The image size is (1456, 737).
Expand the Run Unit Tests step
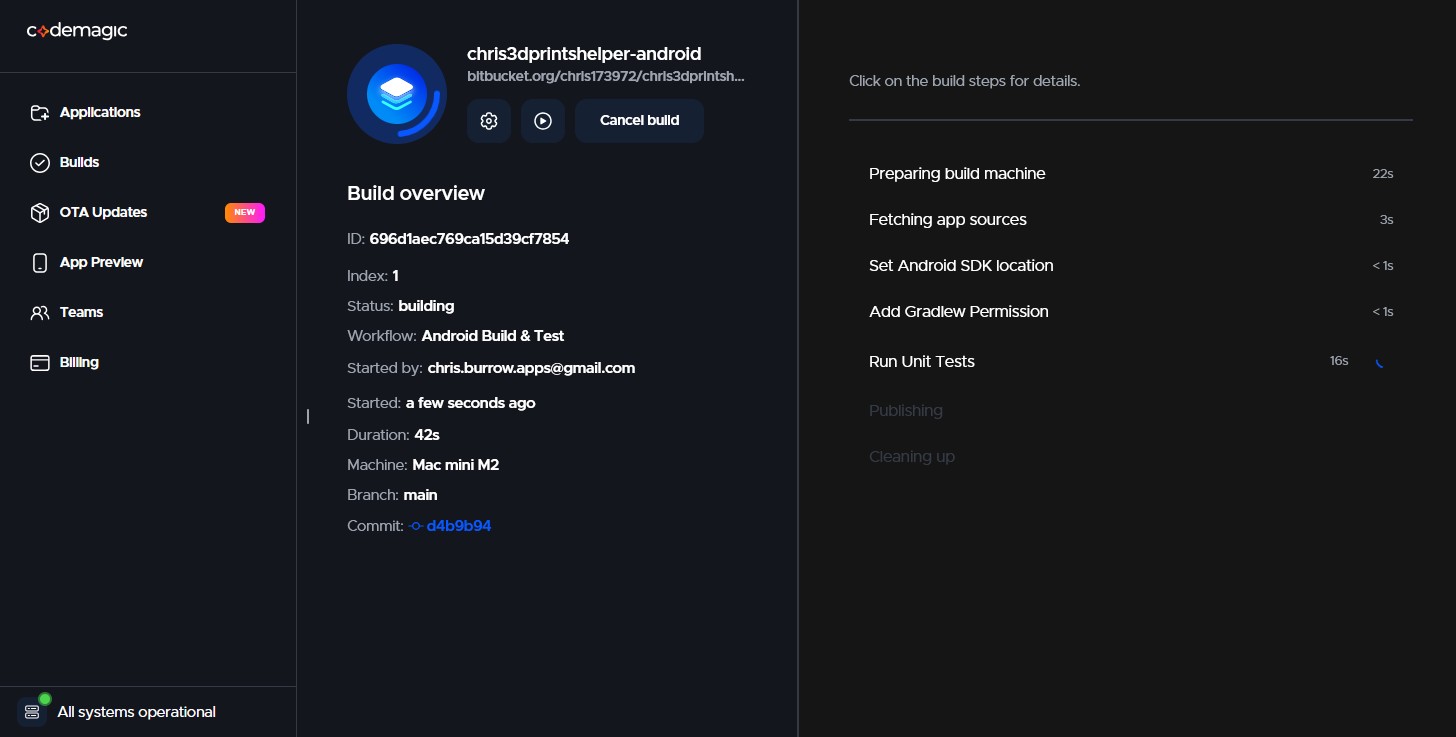pyautogui.click(x=1131, y=361)
